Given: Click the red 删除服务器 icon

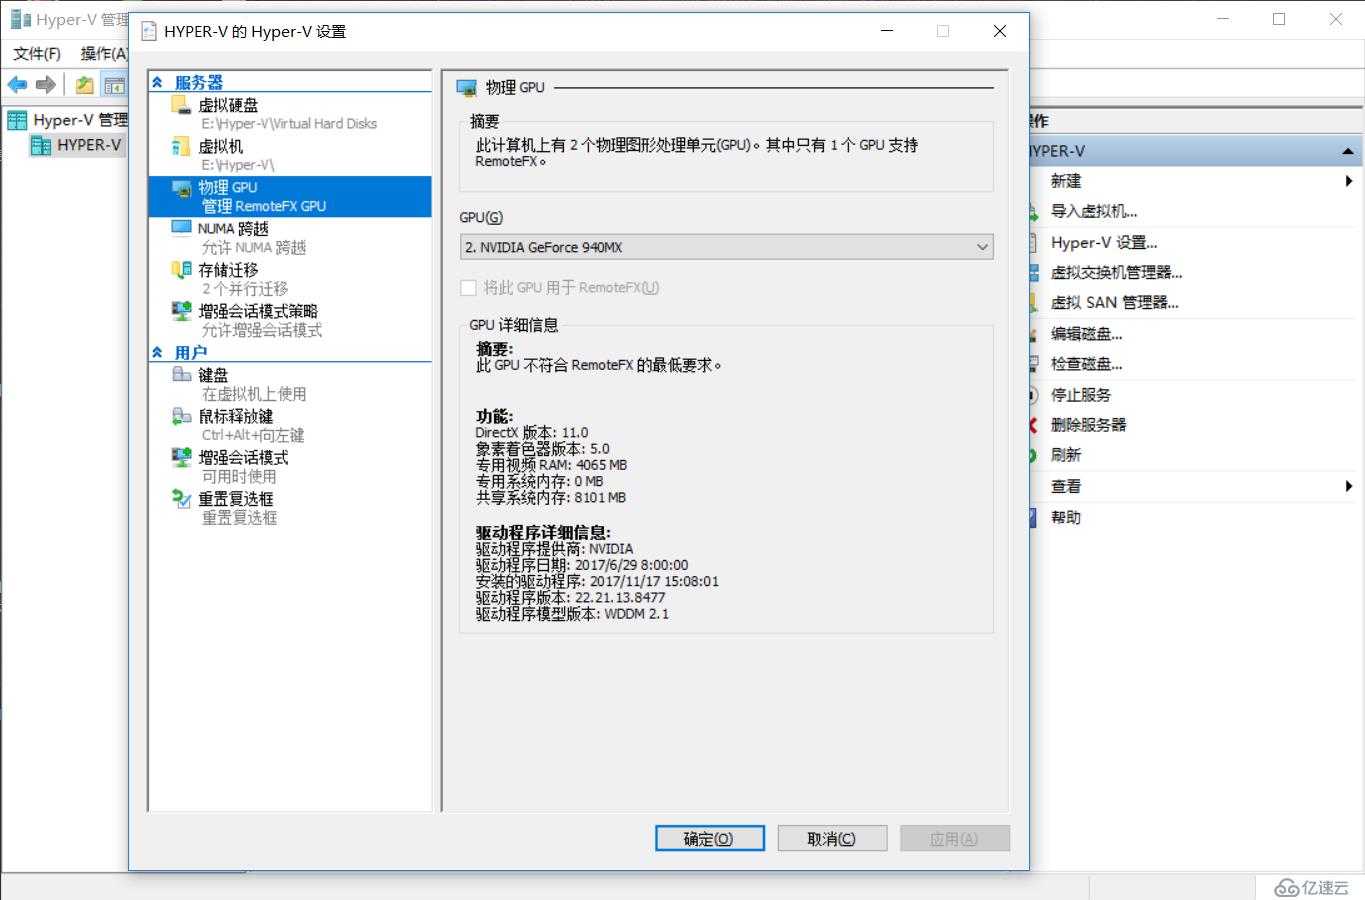Looking at the screenshot, I should point(1033,425).
